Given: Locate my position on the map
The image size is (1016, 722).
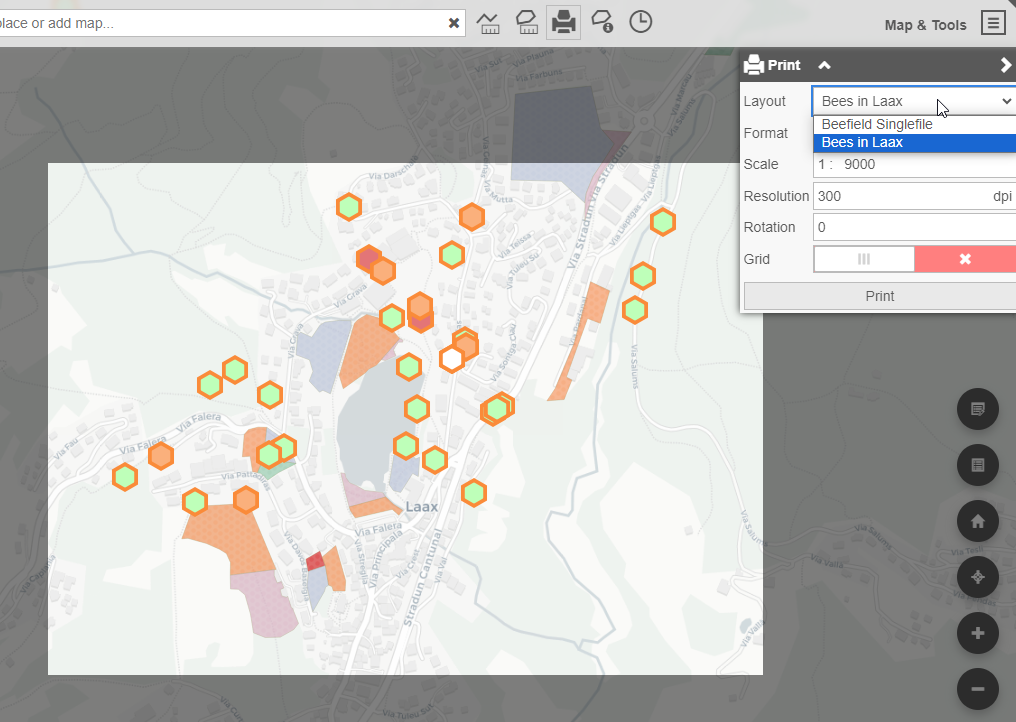Looking at the screenshot, I should [x=977, y=577].
